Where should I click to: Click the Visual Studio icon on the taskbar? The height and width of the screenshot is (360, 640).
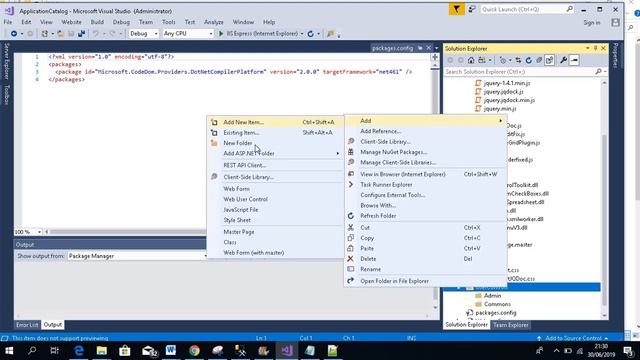coord(287,351)
